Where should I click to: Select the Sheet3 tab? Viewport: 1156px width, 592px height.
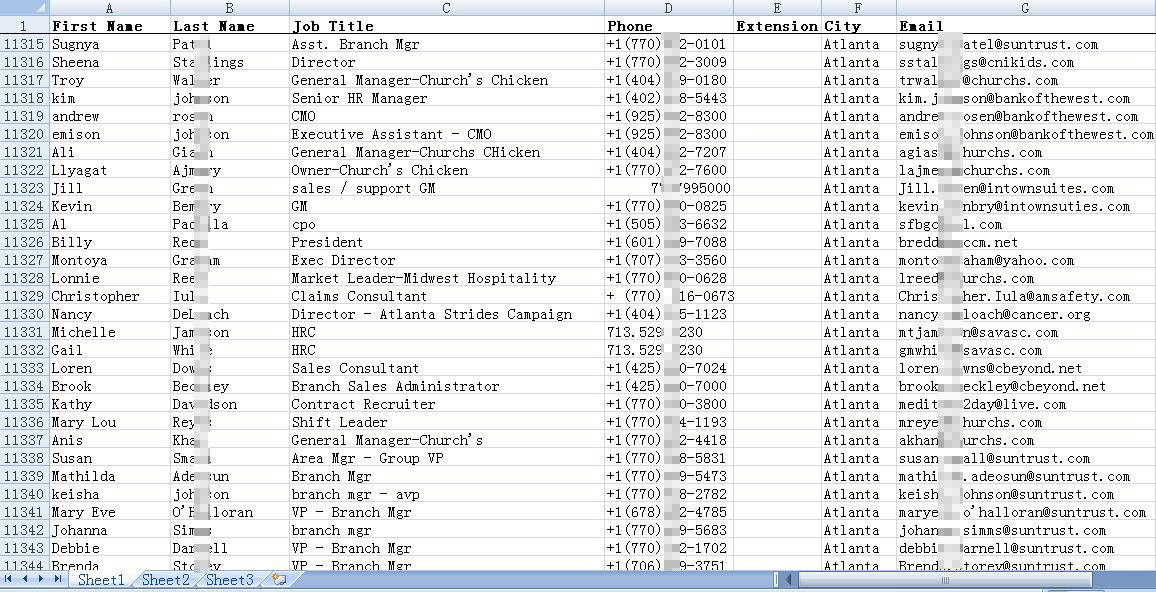(229, 580)
